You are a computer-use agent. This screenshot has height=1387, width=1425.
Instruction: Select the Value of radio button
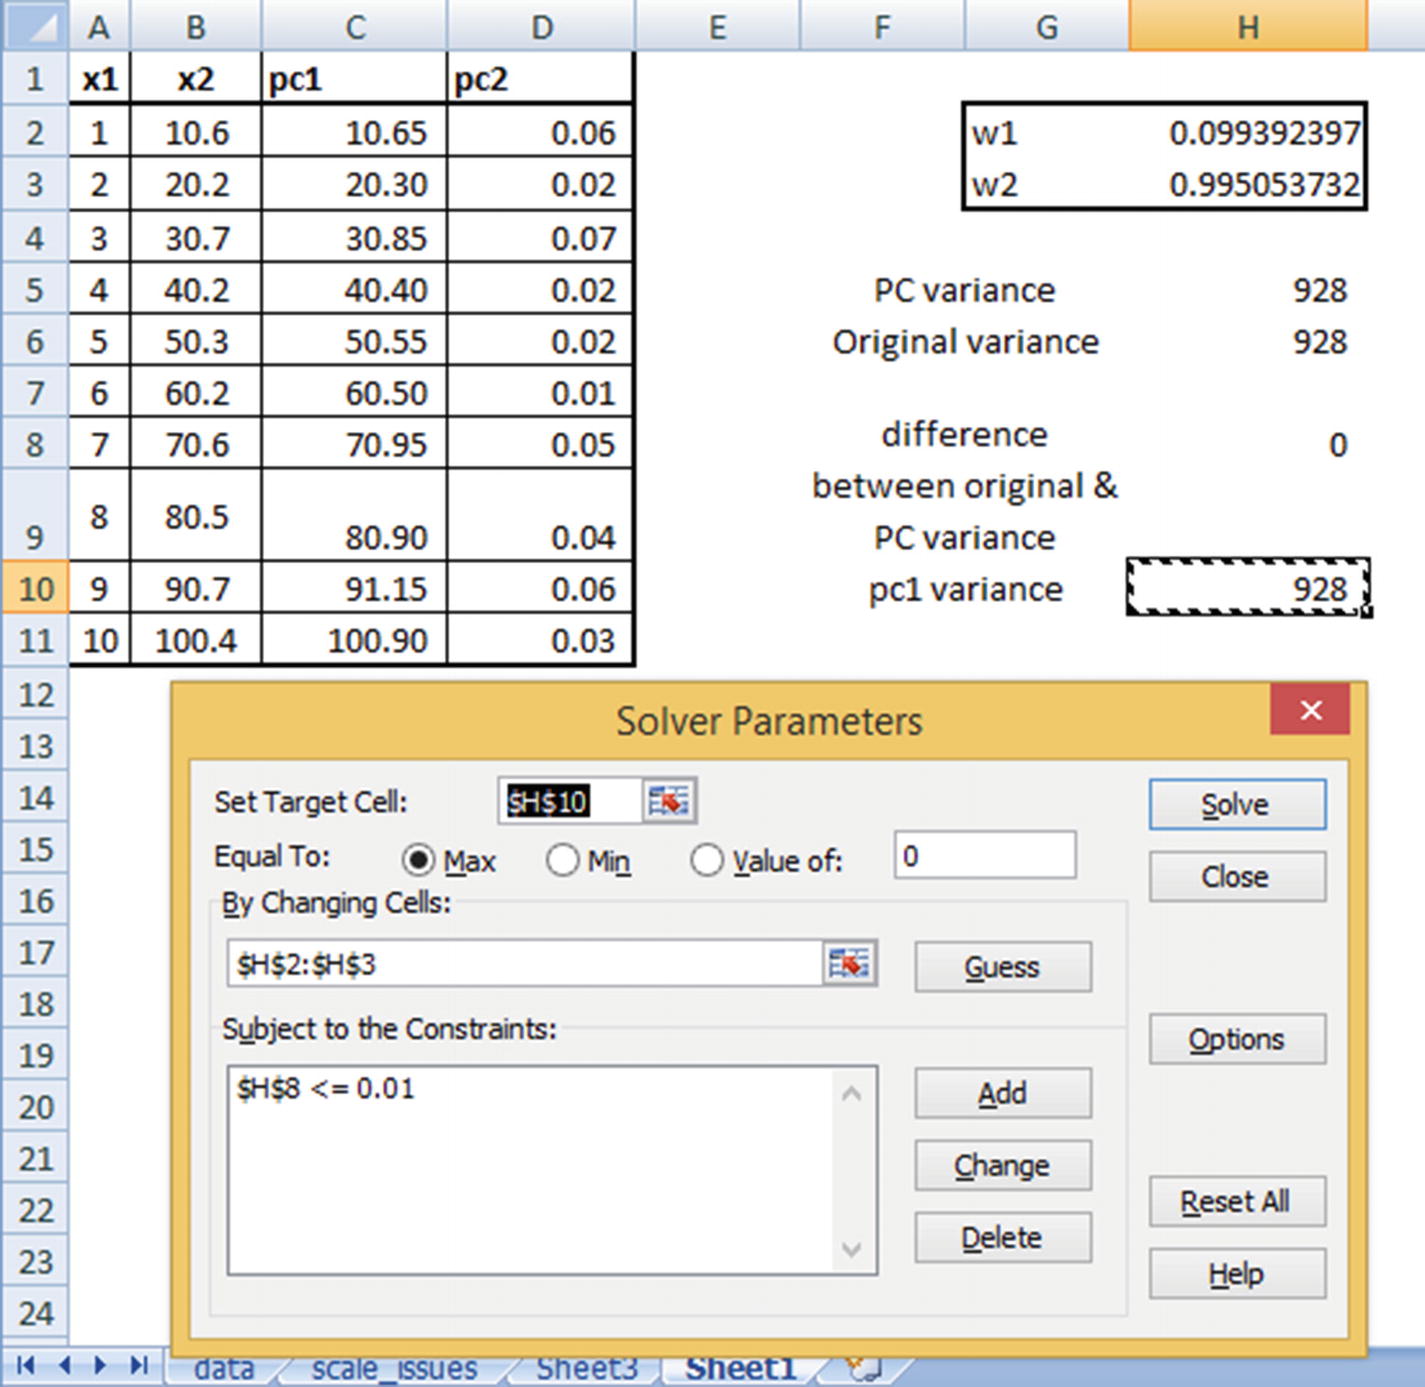click(x=707, y=860)
